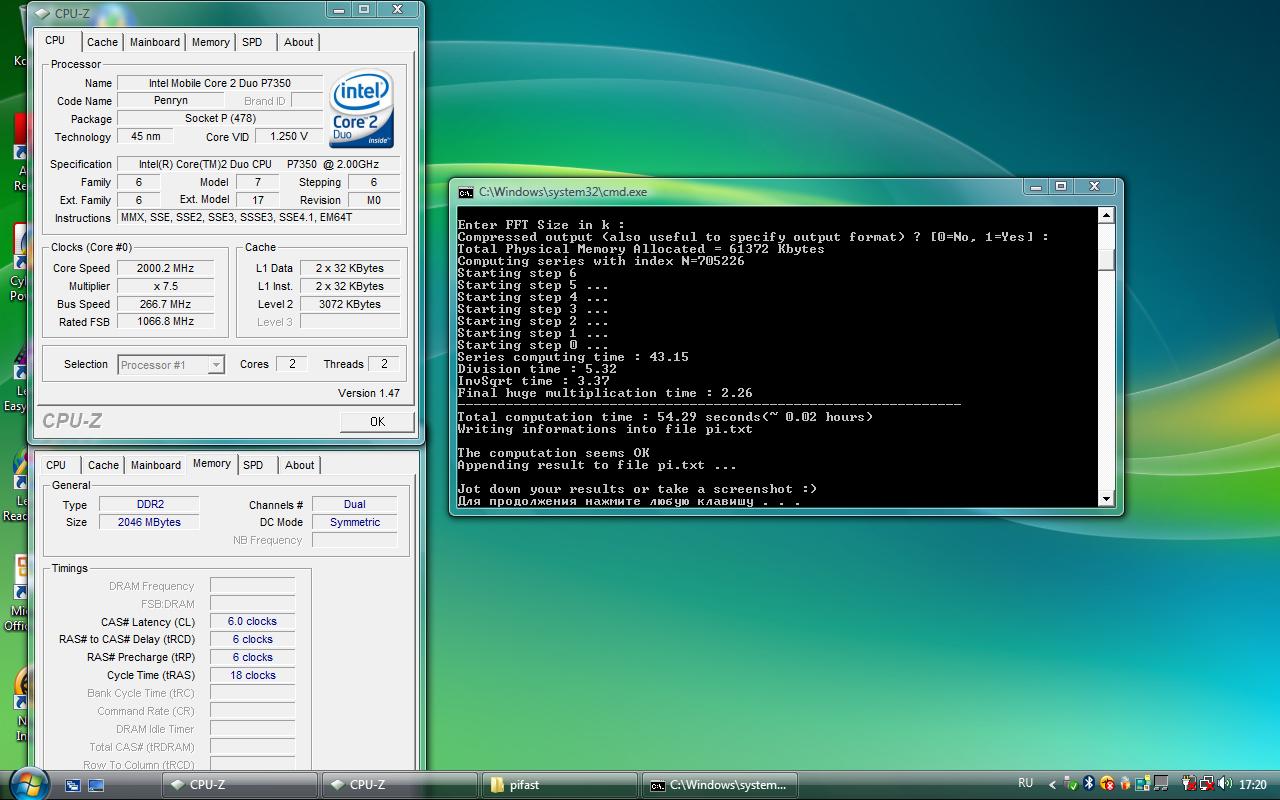
Task: Click the Core Speed value 2000.2 MHz
Action: tap(166, 268)
